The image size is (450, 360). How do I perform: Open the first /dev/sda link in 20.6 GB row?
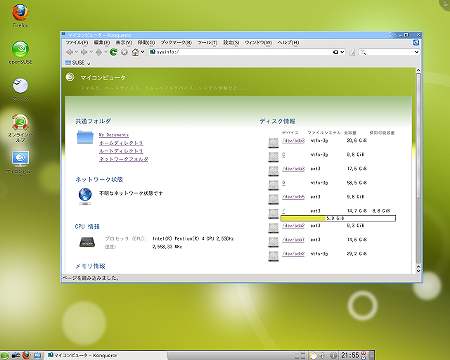pyautogui.click(x=293, y=141)
